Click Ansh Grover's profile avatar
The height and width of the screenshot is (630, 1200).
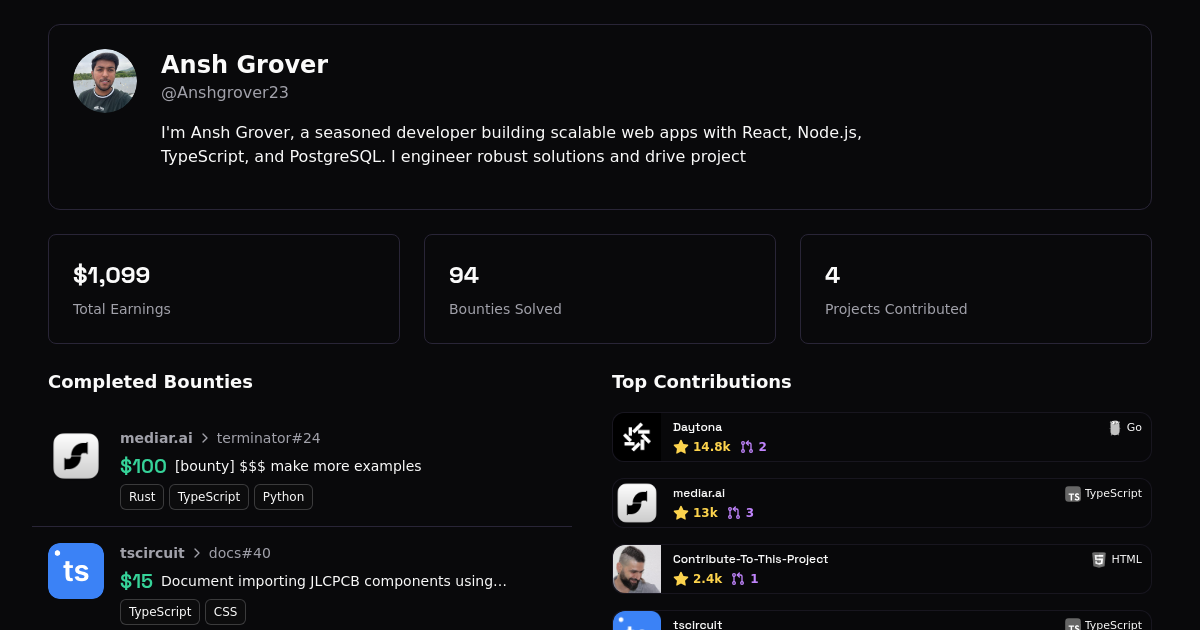point(105,81)
